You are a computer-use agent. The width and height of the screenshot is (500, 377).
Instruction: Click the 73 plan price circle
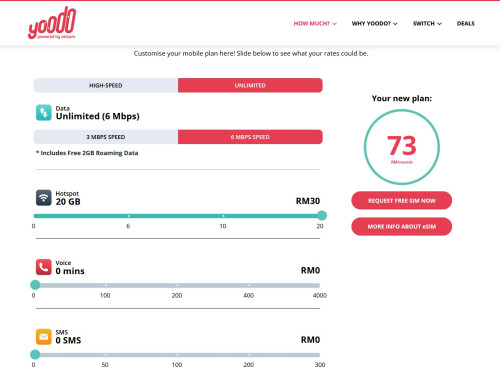(x=402, y=147)
